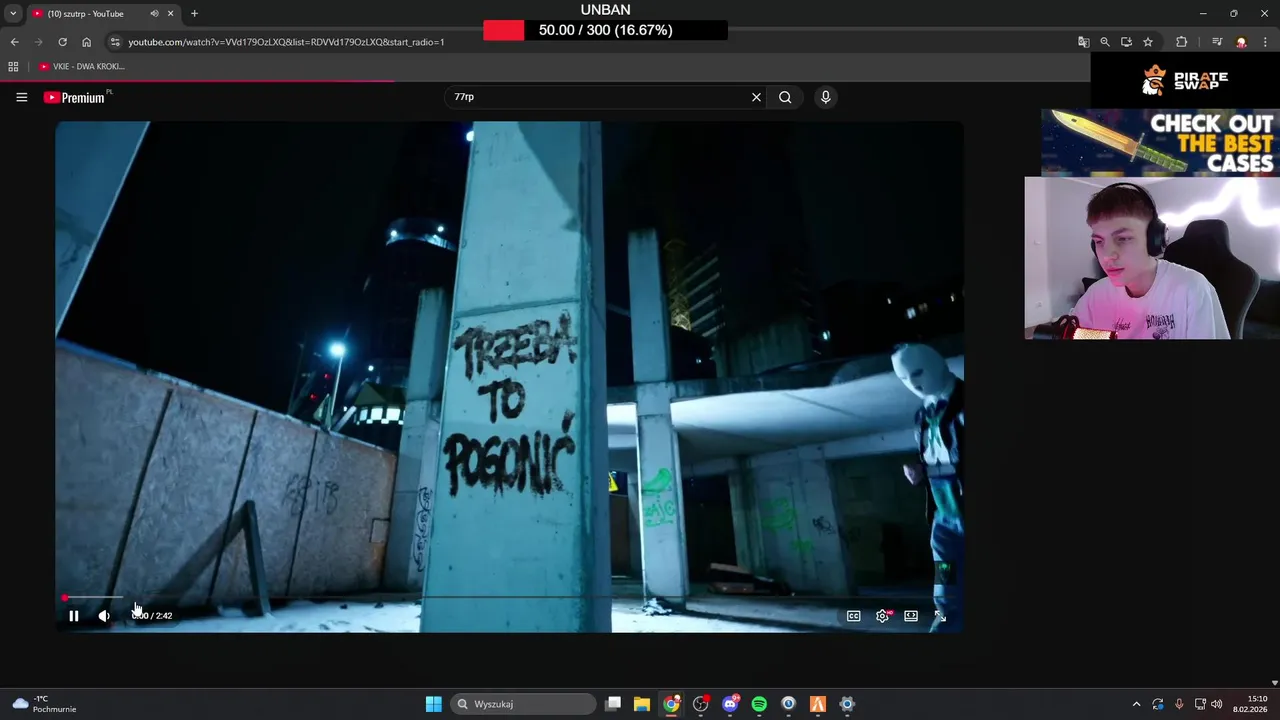
Task: Expand the tab search dropdown
Action: [12, 14]
